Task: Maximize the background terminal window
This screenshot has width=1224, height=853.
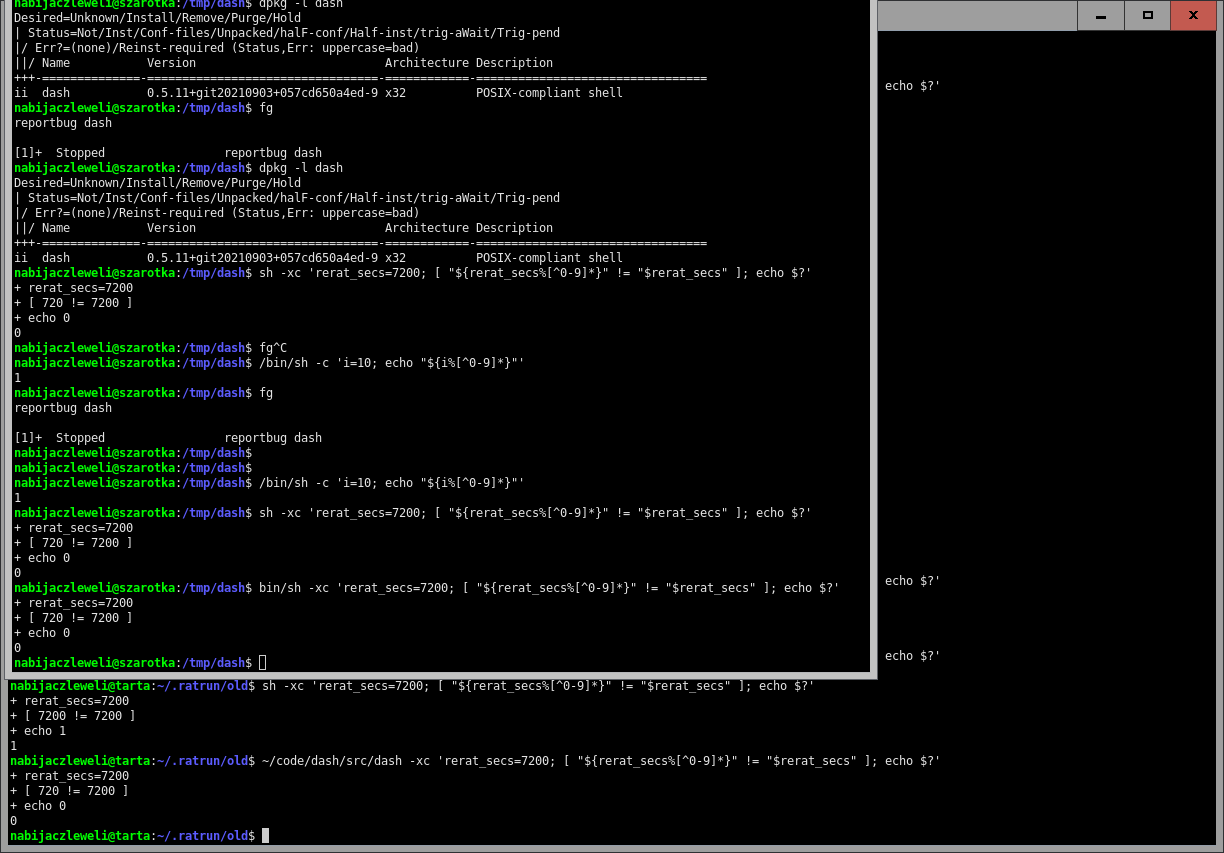Action: pyautogui.click(x=1147, y=16)
